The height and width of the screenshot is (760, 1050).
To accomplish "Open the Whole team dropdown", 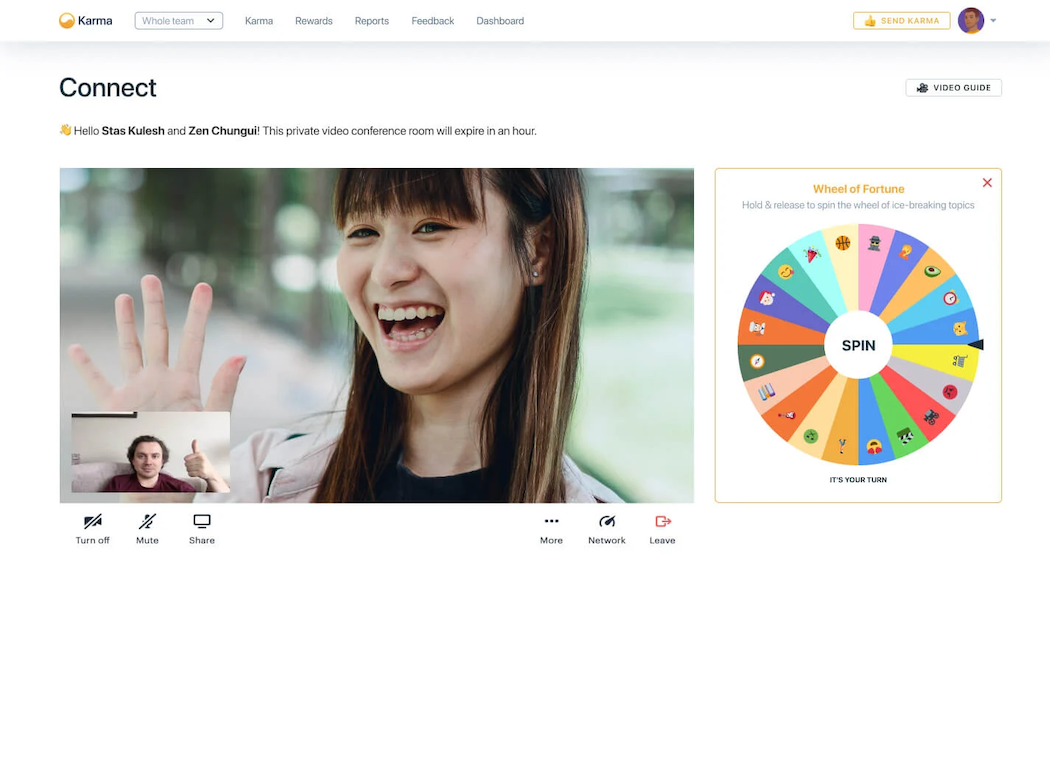I will [178, 19].
